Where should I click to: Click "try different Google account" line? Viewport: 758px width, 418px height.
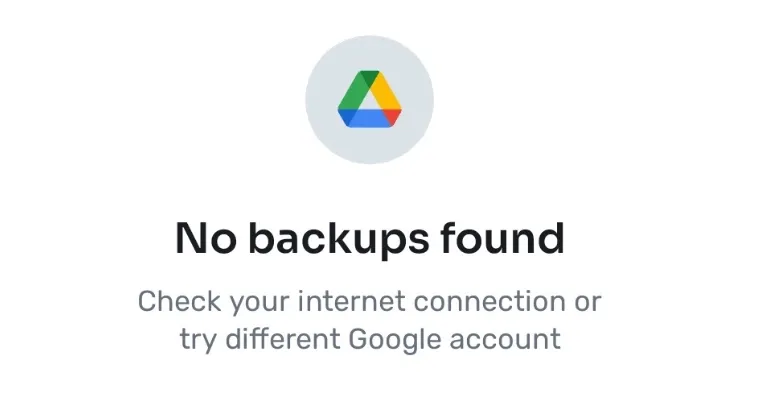[x=370, y=340]
